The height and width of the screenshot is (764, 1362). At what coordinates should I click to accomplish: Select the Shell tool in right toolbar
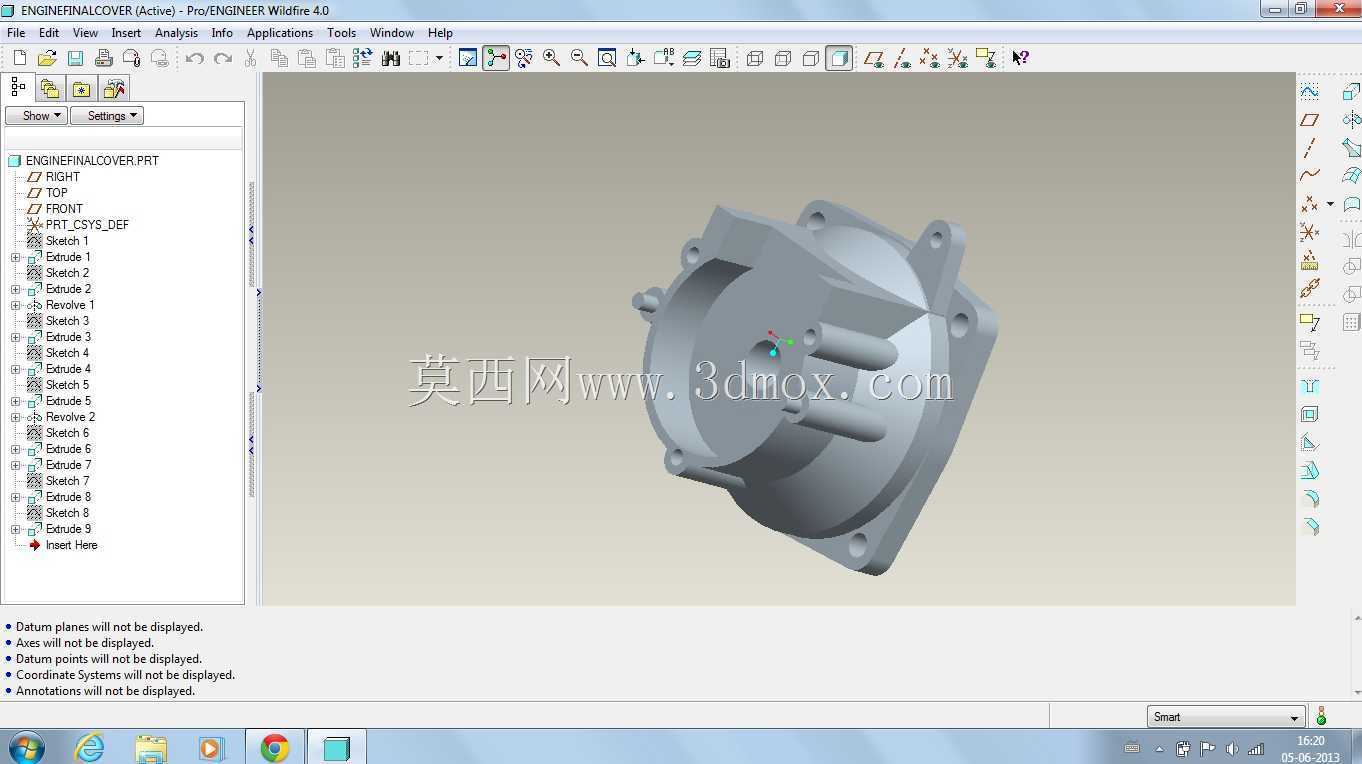[x=1310, y=414]
